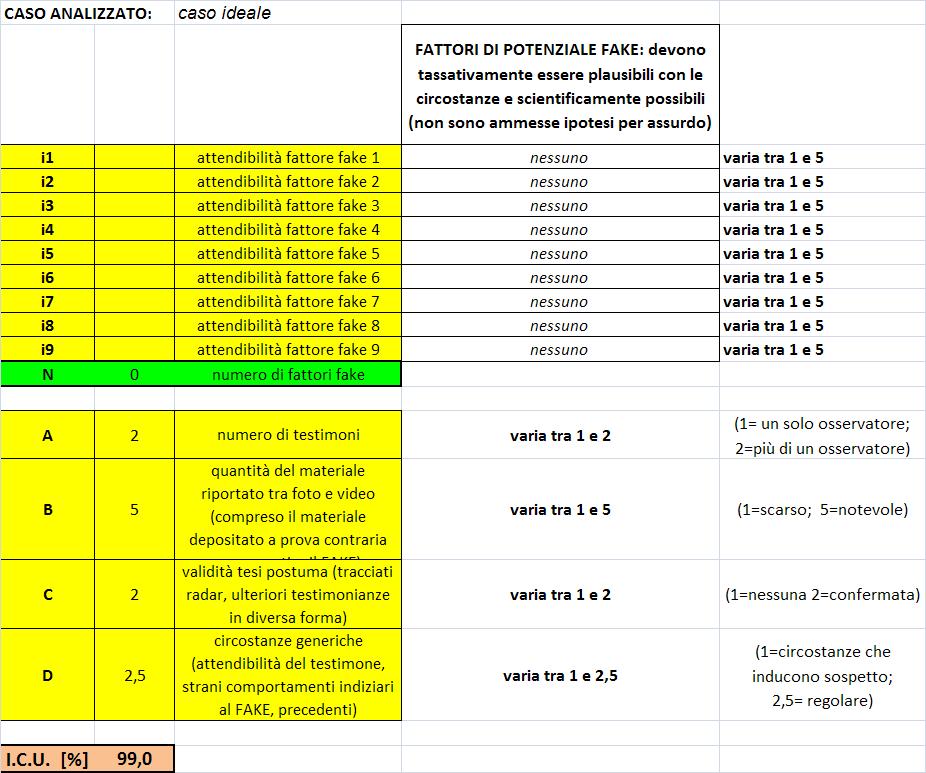Click 'varia tra 1 e 5' beside row i8
Viewport: 926px width, 773px height.
click(773, 325)
